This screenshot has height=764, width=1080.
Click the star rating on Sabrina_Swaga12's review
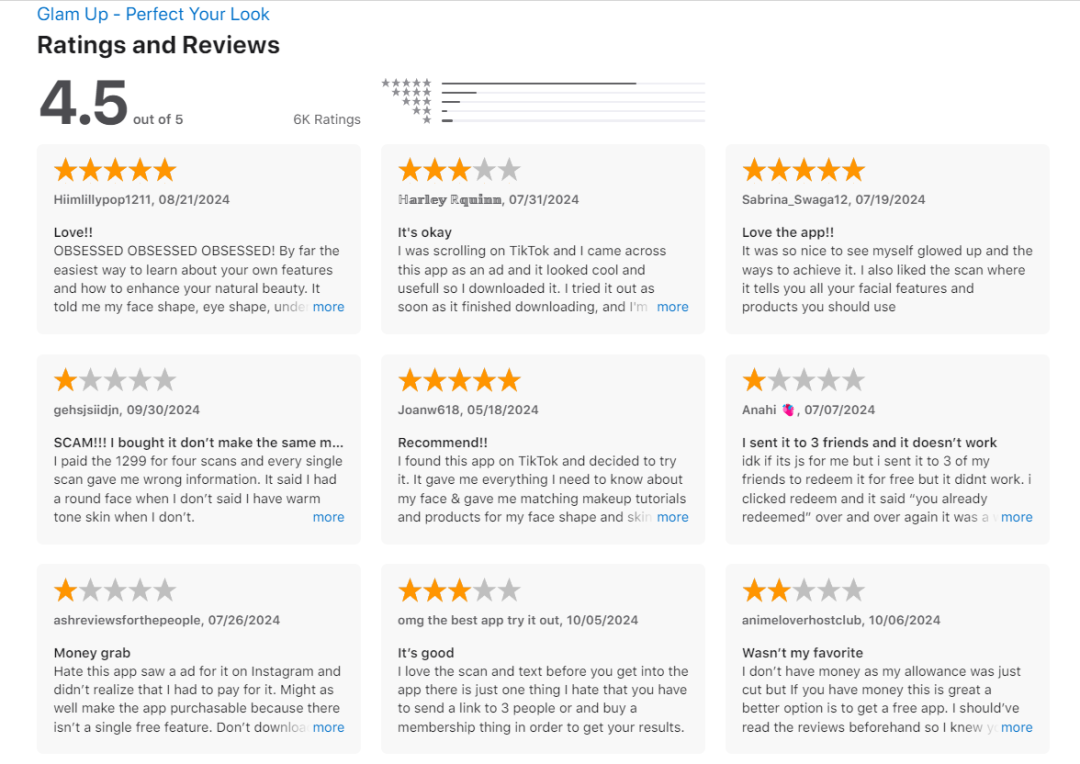pos(803,170)
